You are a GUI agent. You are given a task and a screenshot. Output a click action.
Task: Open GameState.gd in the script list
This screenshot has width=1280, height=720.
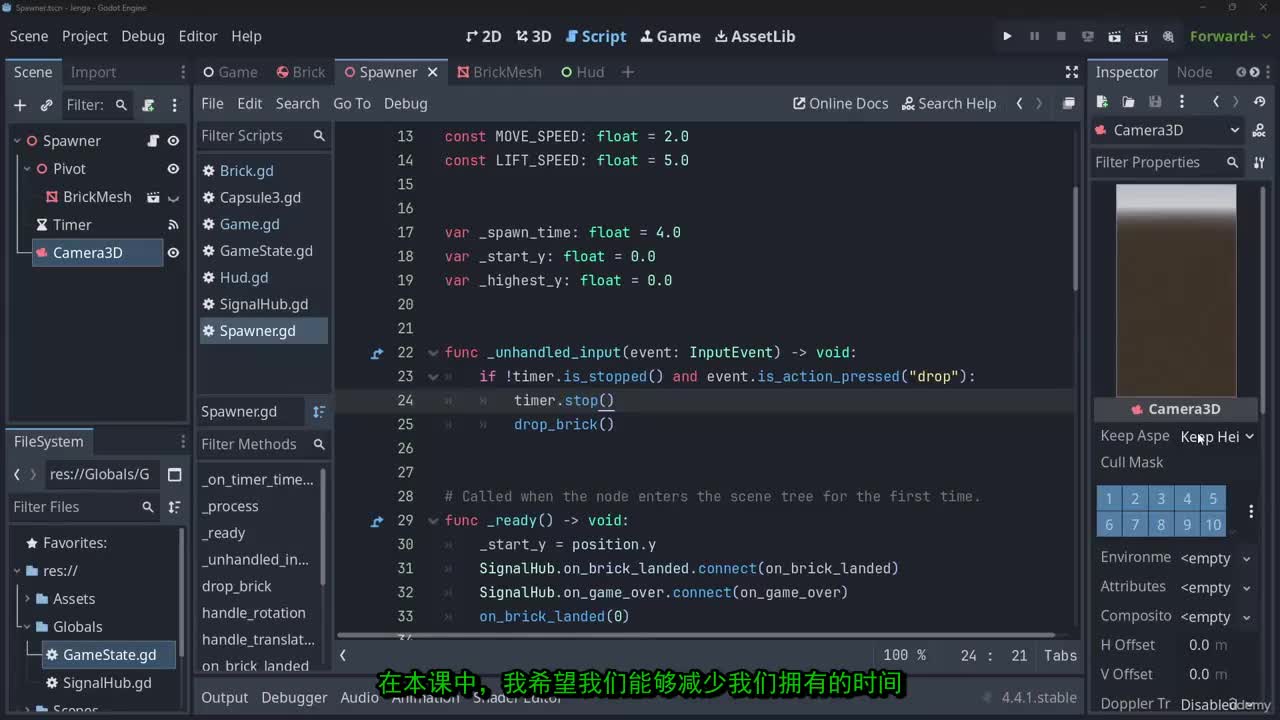tap(264, 251)
